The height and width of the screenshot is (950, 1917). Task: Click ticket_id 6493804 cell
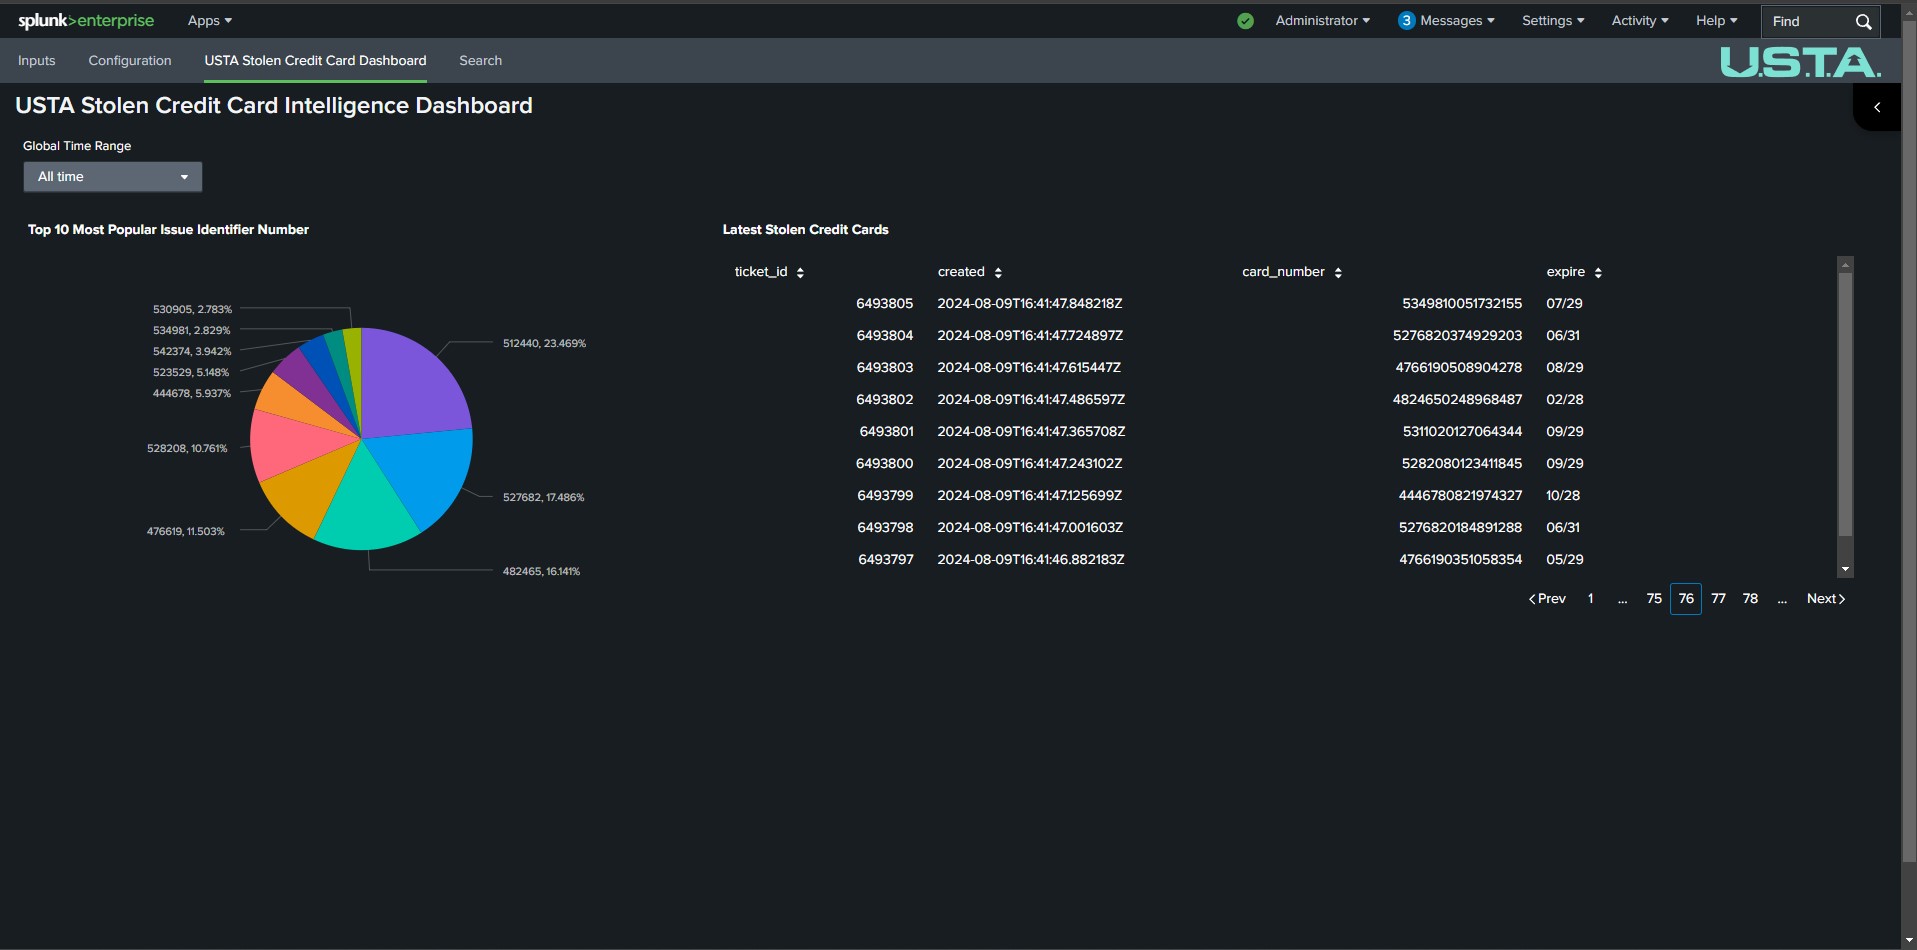(884, 336)
